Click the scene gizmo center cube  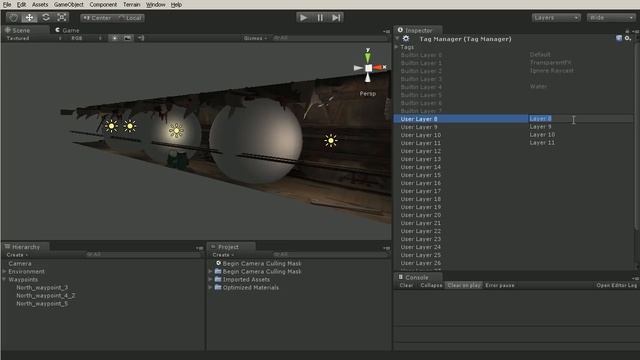368,68
